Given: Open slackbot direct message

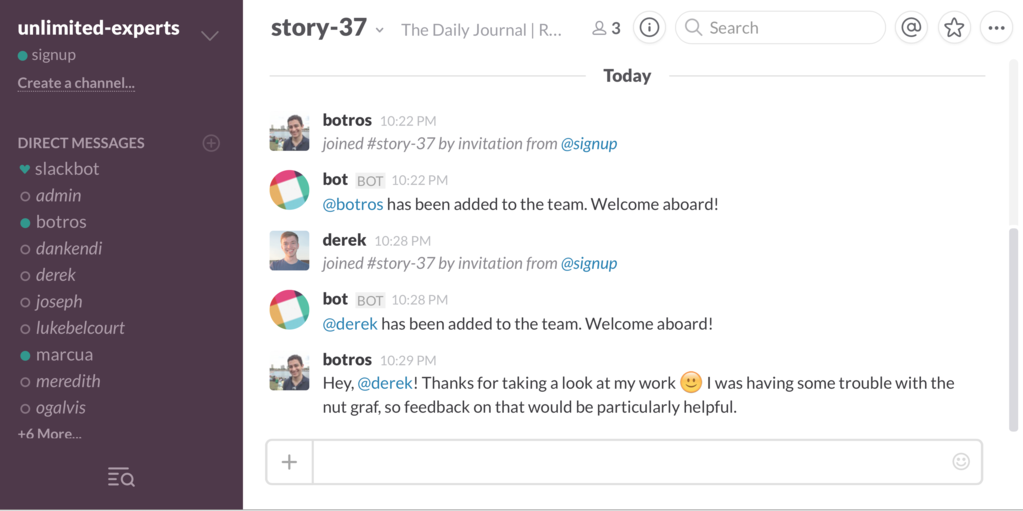Looking at the screenshot, I should point(67,169).
